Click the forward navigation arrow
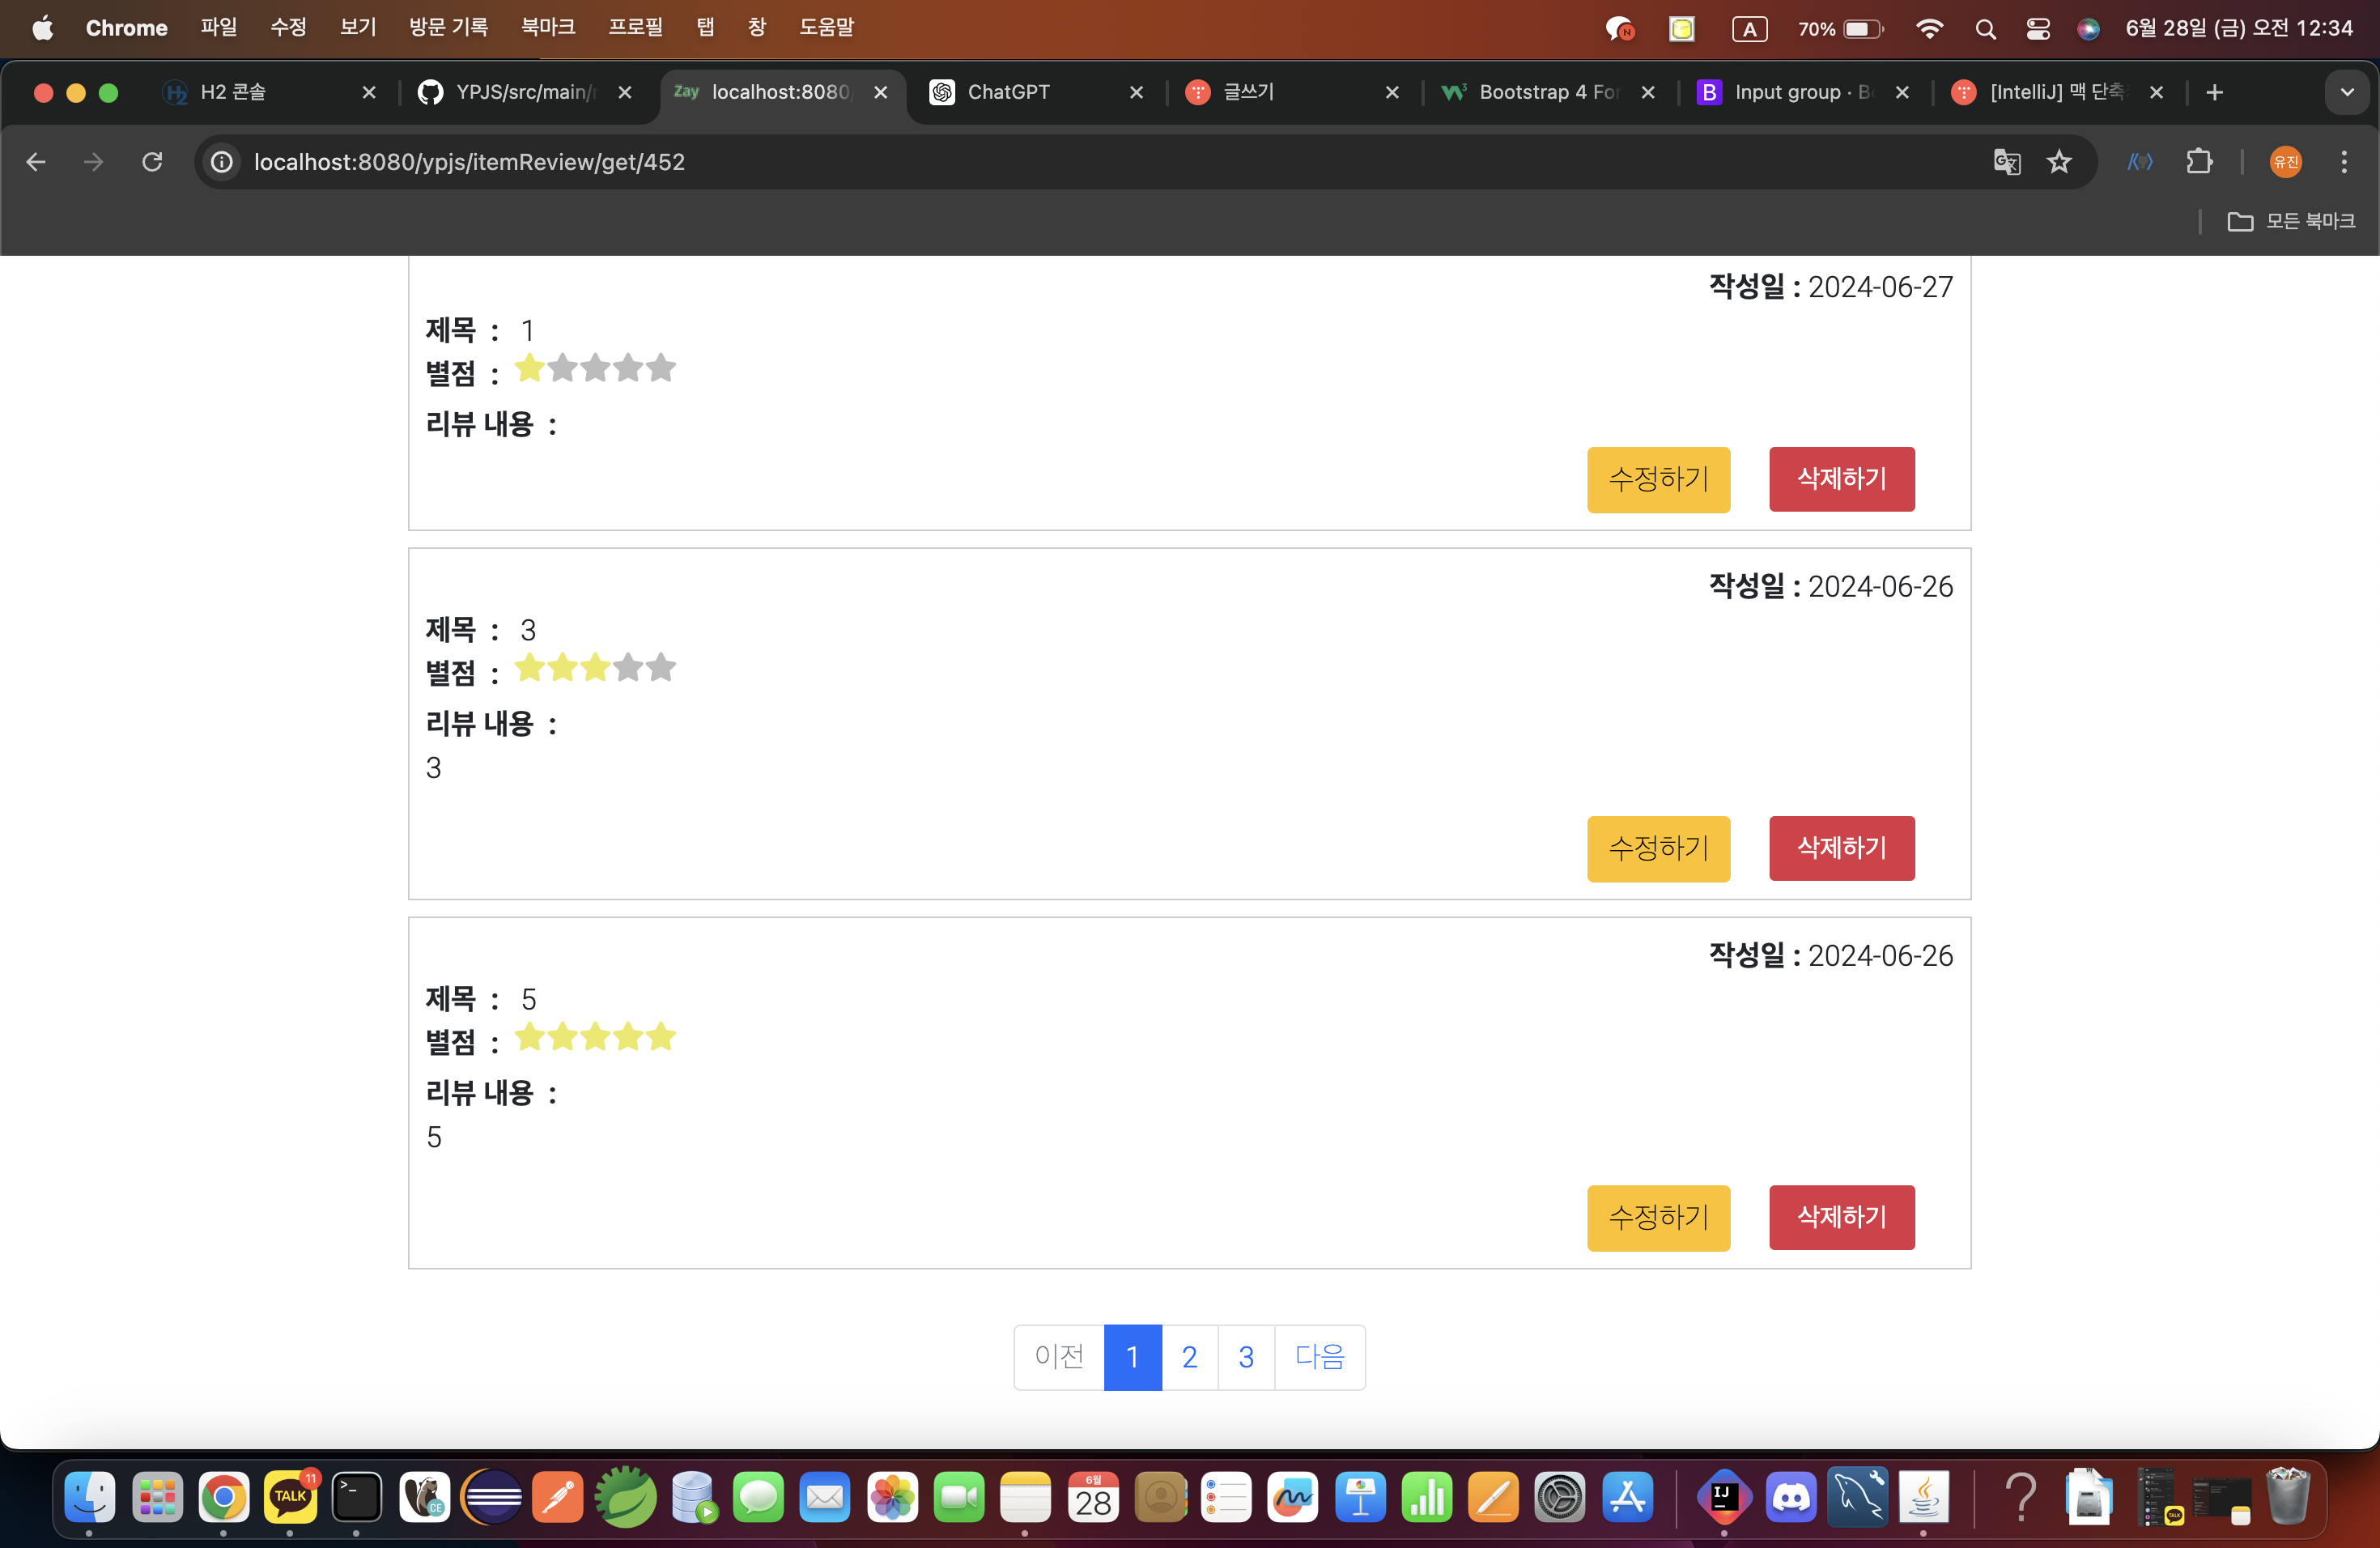Screen dimensions: 2380x1548 point(94,162)
